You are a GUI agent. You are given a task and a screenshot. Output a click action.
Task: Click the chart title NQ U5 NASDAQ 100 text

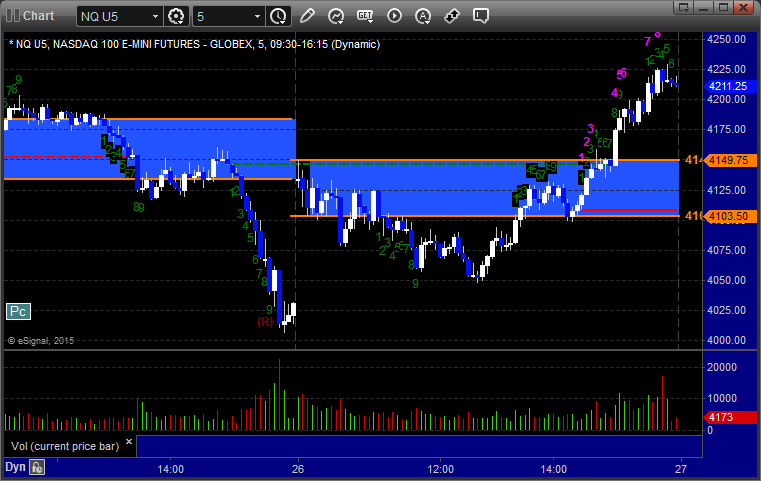click(x=194, y=44)
